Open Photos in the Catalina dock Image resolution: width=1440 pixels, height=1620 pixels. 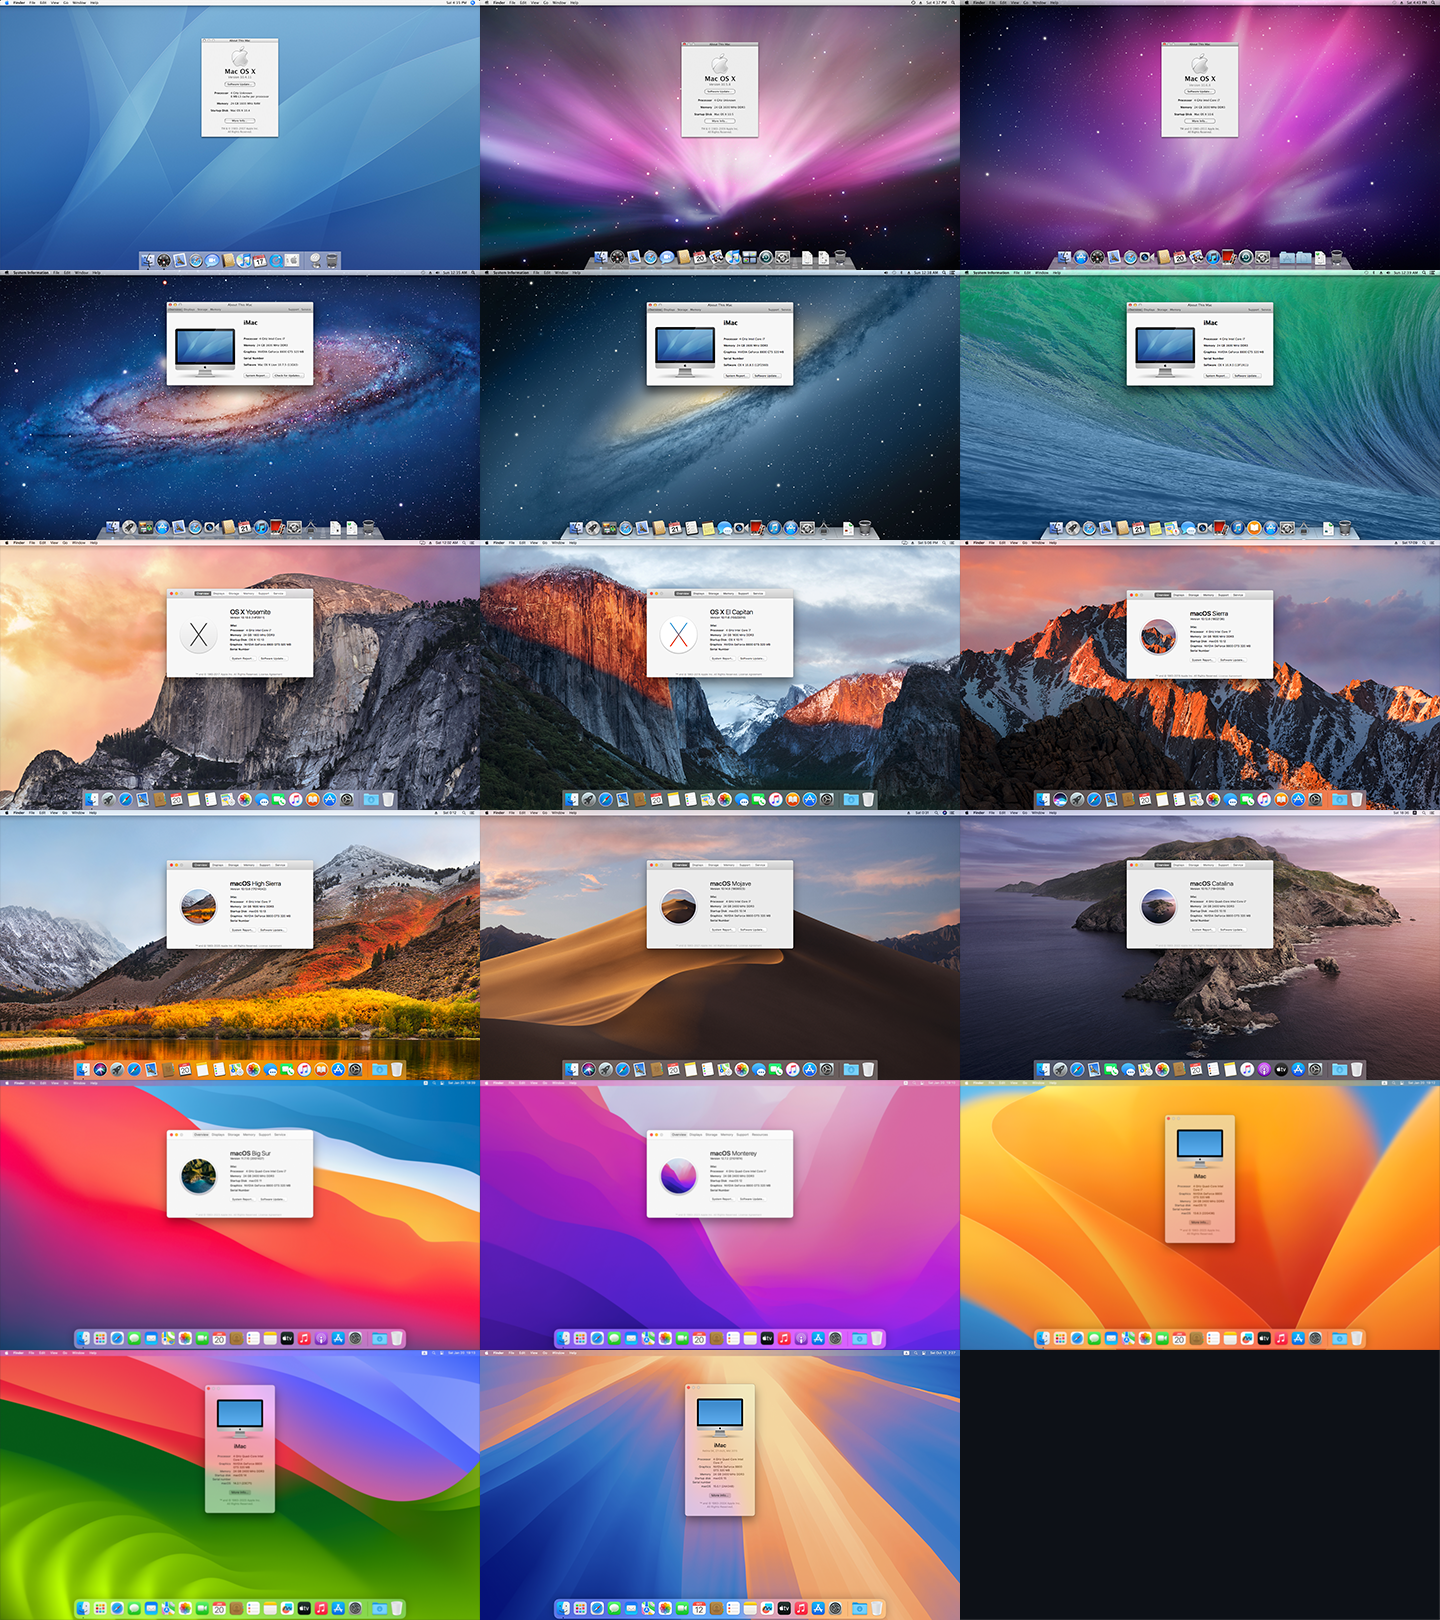pos(1162,1069)
